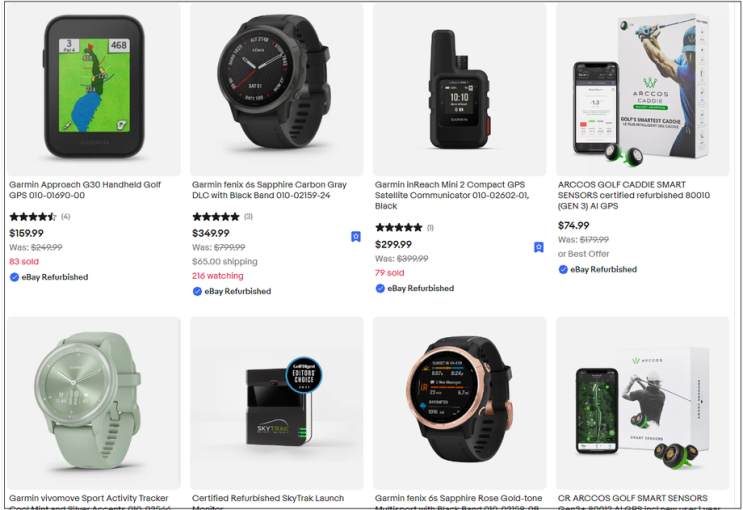The image size is (743, 510).
Task: Click the watchlist badge icon beside $349.99
Action: click(356, 237)
